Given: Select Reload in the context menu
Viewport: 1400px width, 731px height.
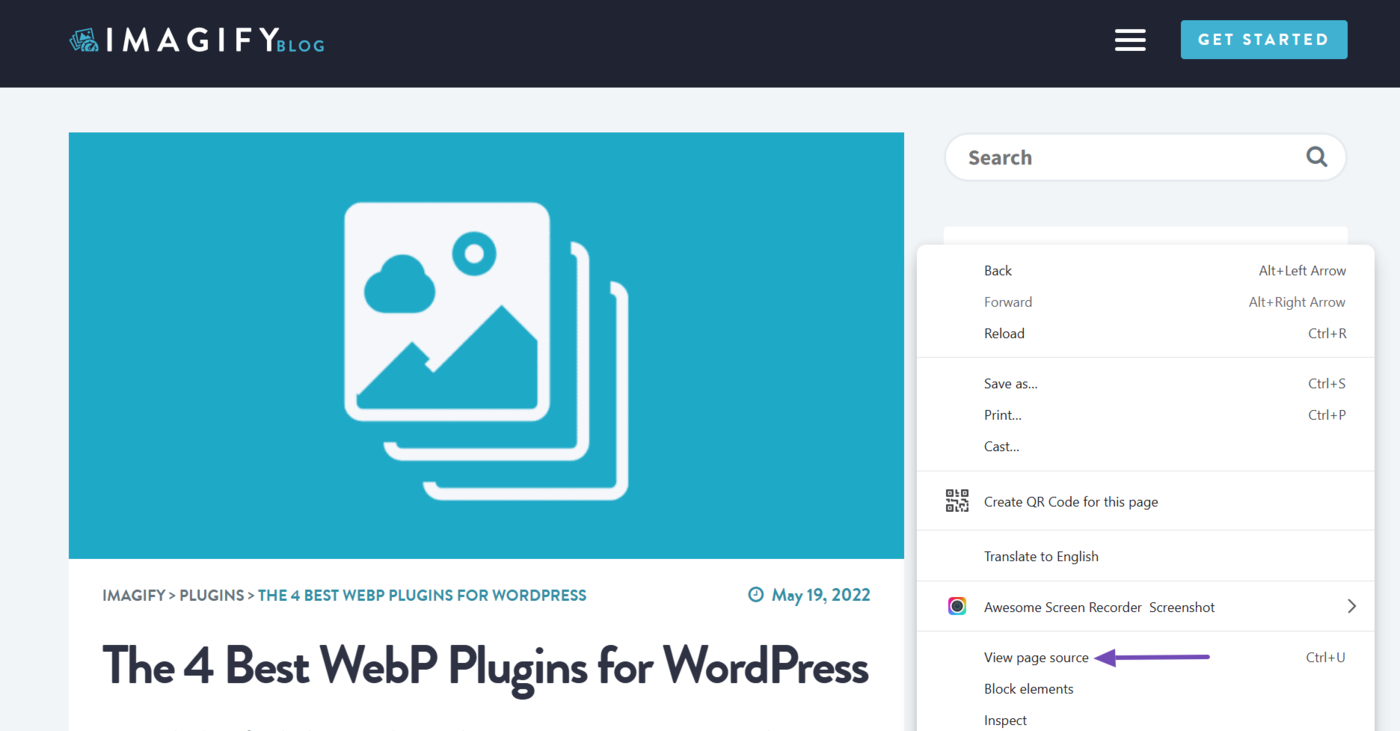Looking at the screenshot, I should [x=1004, y=334].
